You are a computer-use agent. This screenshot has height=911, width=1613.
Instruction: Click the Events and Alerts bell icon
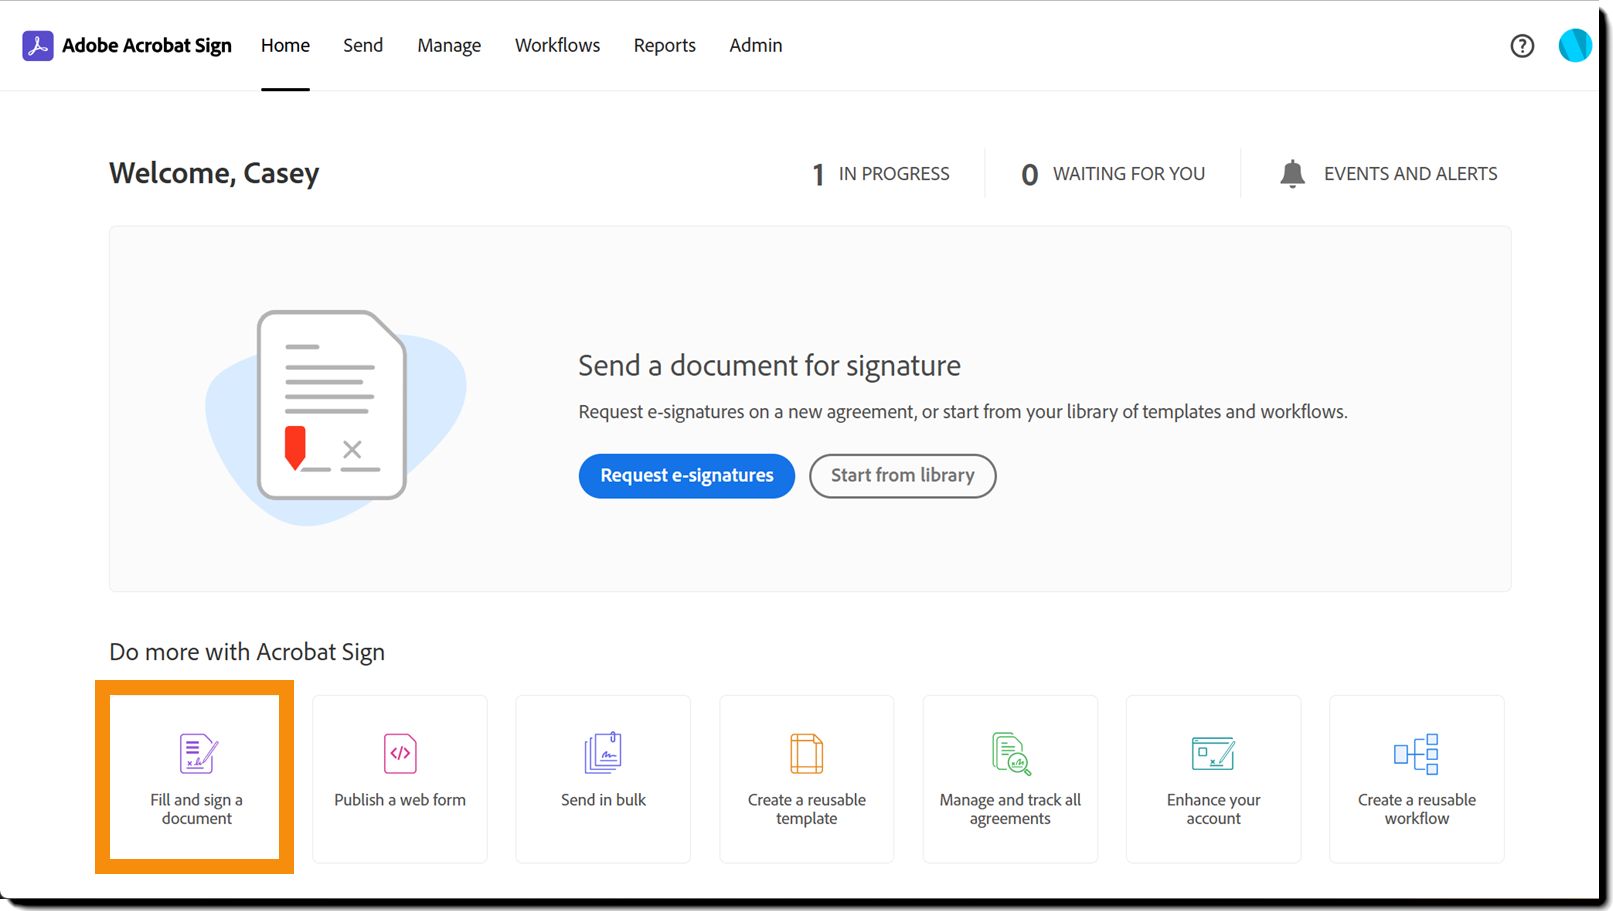tap(1292, 174)
